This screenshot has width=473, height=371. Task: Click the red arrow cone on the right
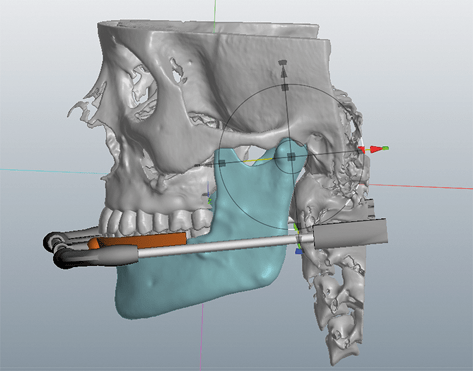376,149
